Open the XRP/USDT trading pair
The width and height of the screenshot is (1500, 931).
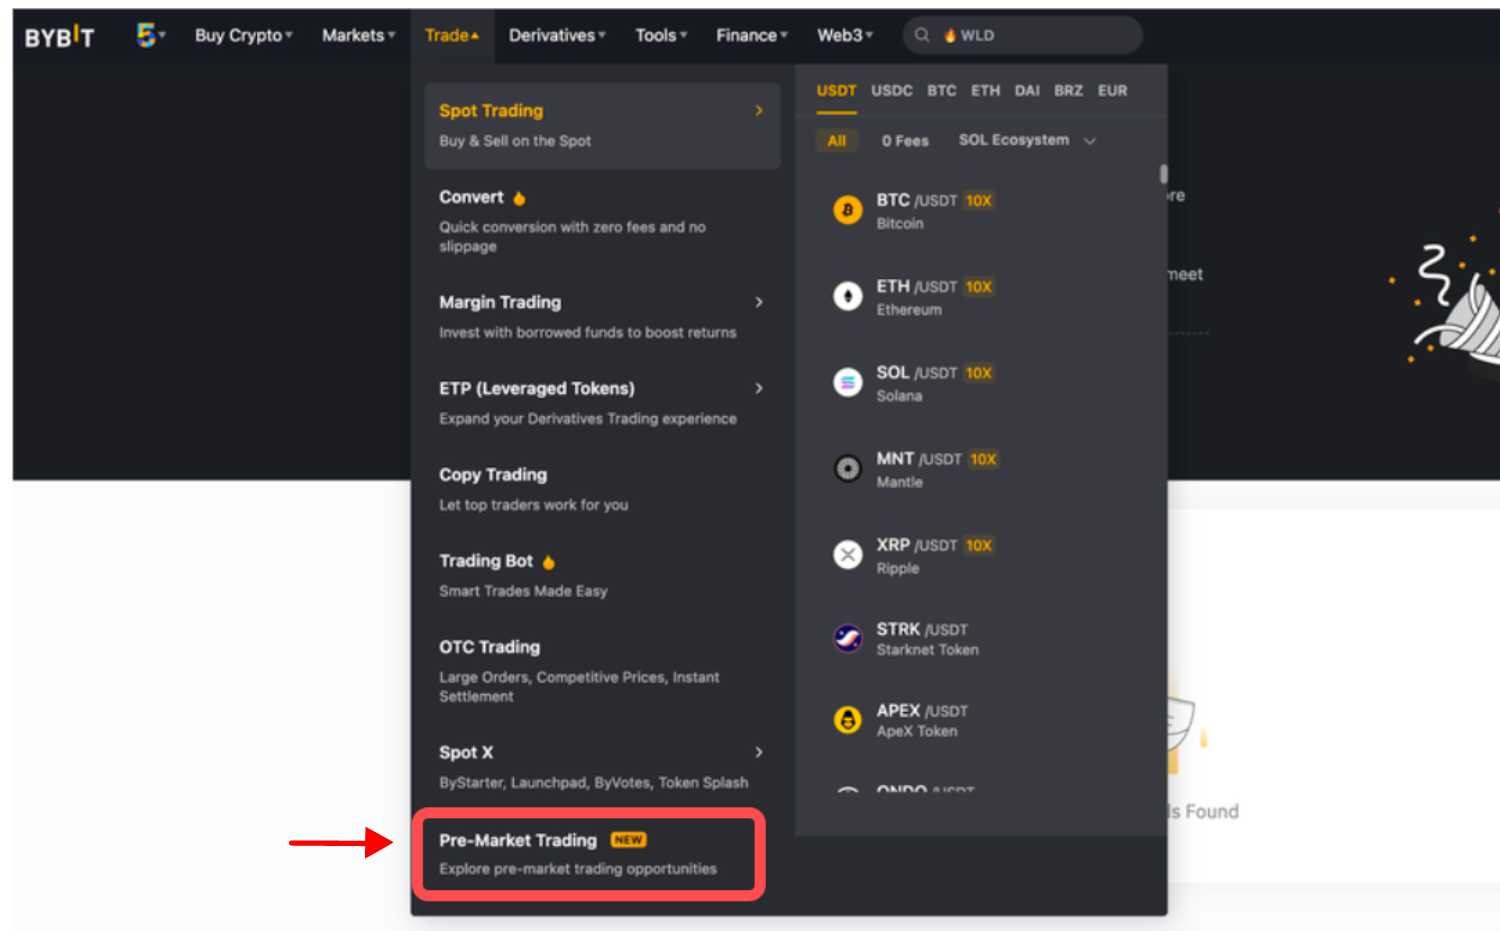tap(980, 554)
